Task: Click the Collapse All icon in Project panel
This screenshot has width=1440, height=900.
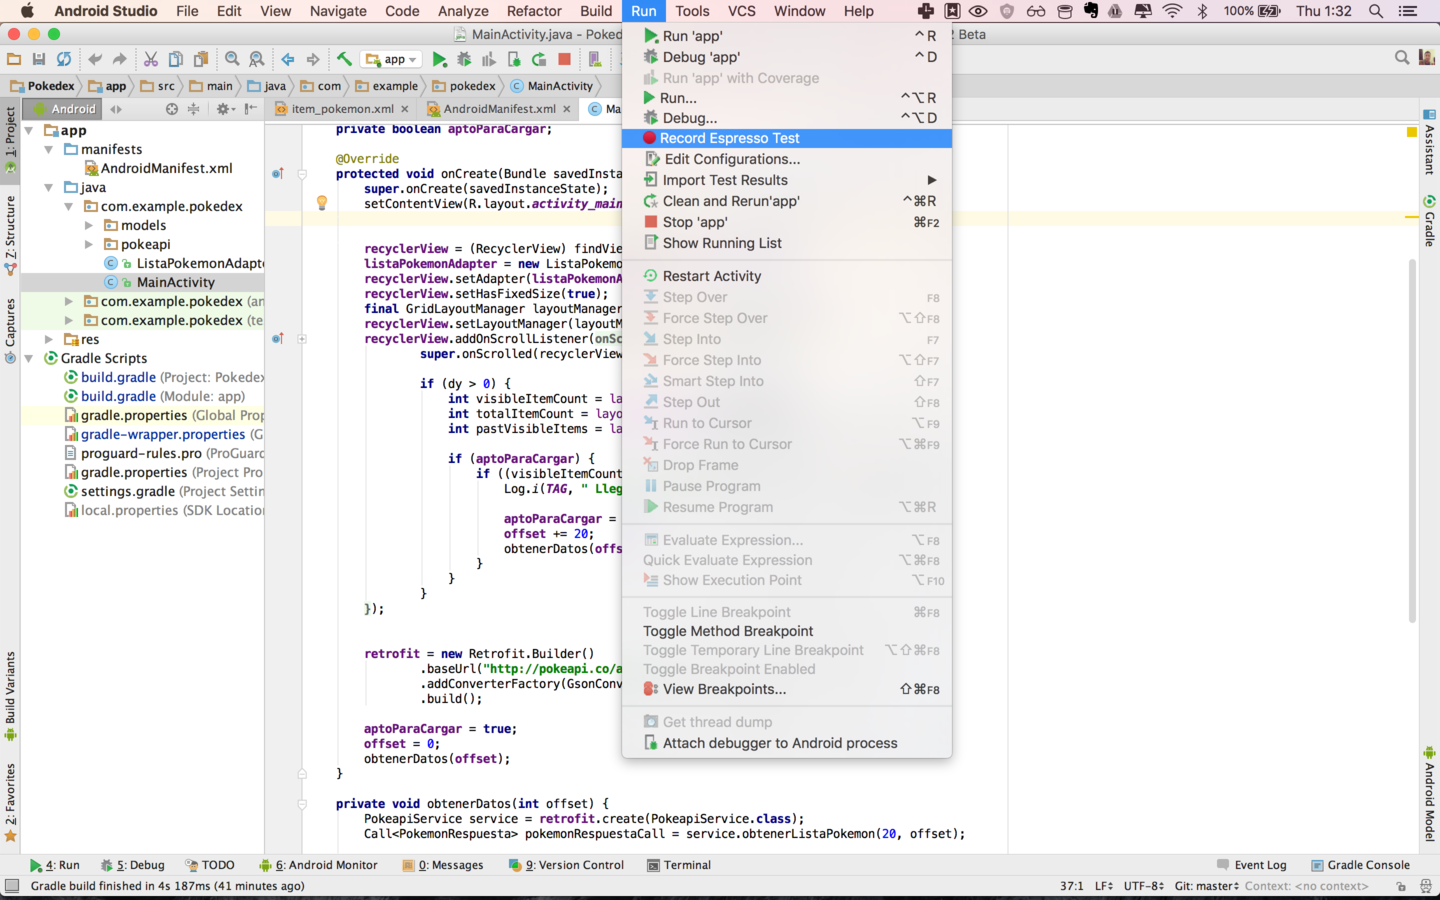Action: click(193, 109)
